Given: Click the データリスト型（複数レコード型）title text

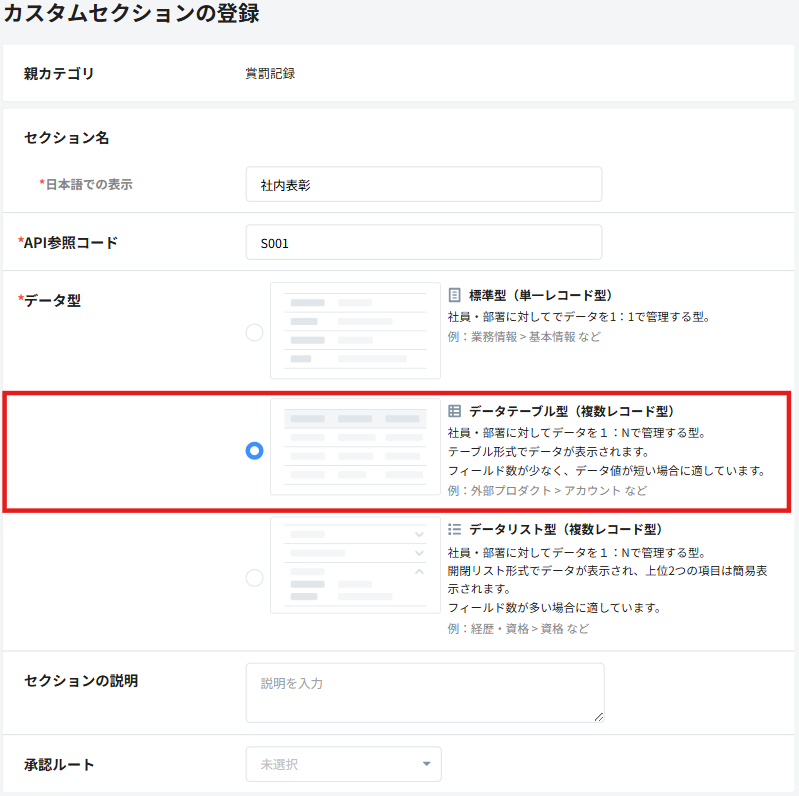Looking at the screenshot, I should coord(566,529).
